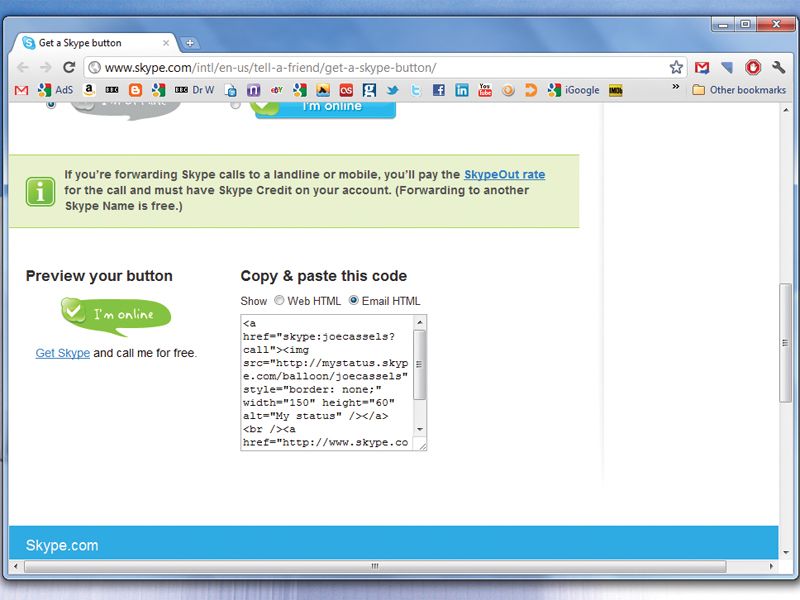
Task: Close the Get a Skype button tab
Action: coord(166,43)
